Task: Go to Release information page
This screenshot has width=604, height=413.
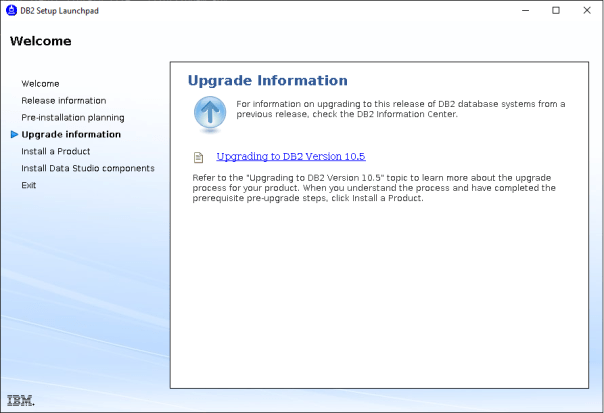Action: 63,100
